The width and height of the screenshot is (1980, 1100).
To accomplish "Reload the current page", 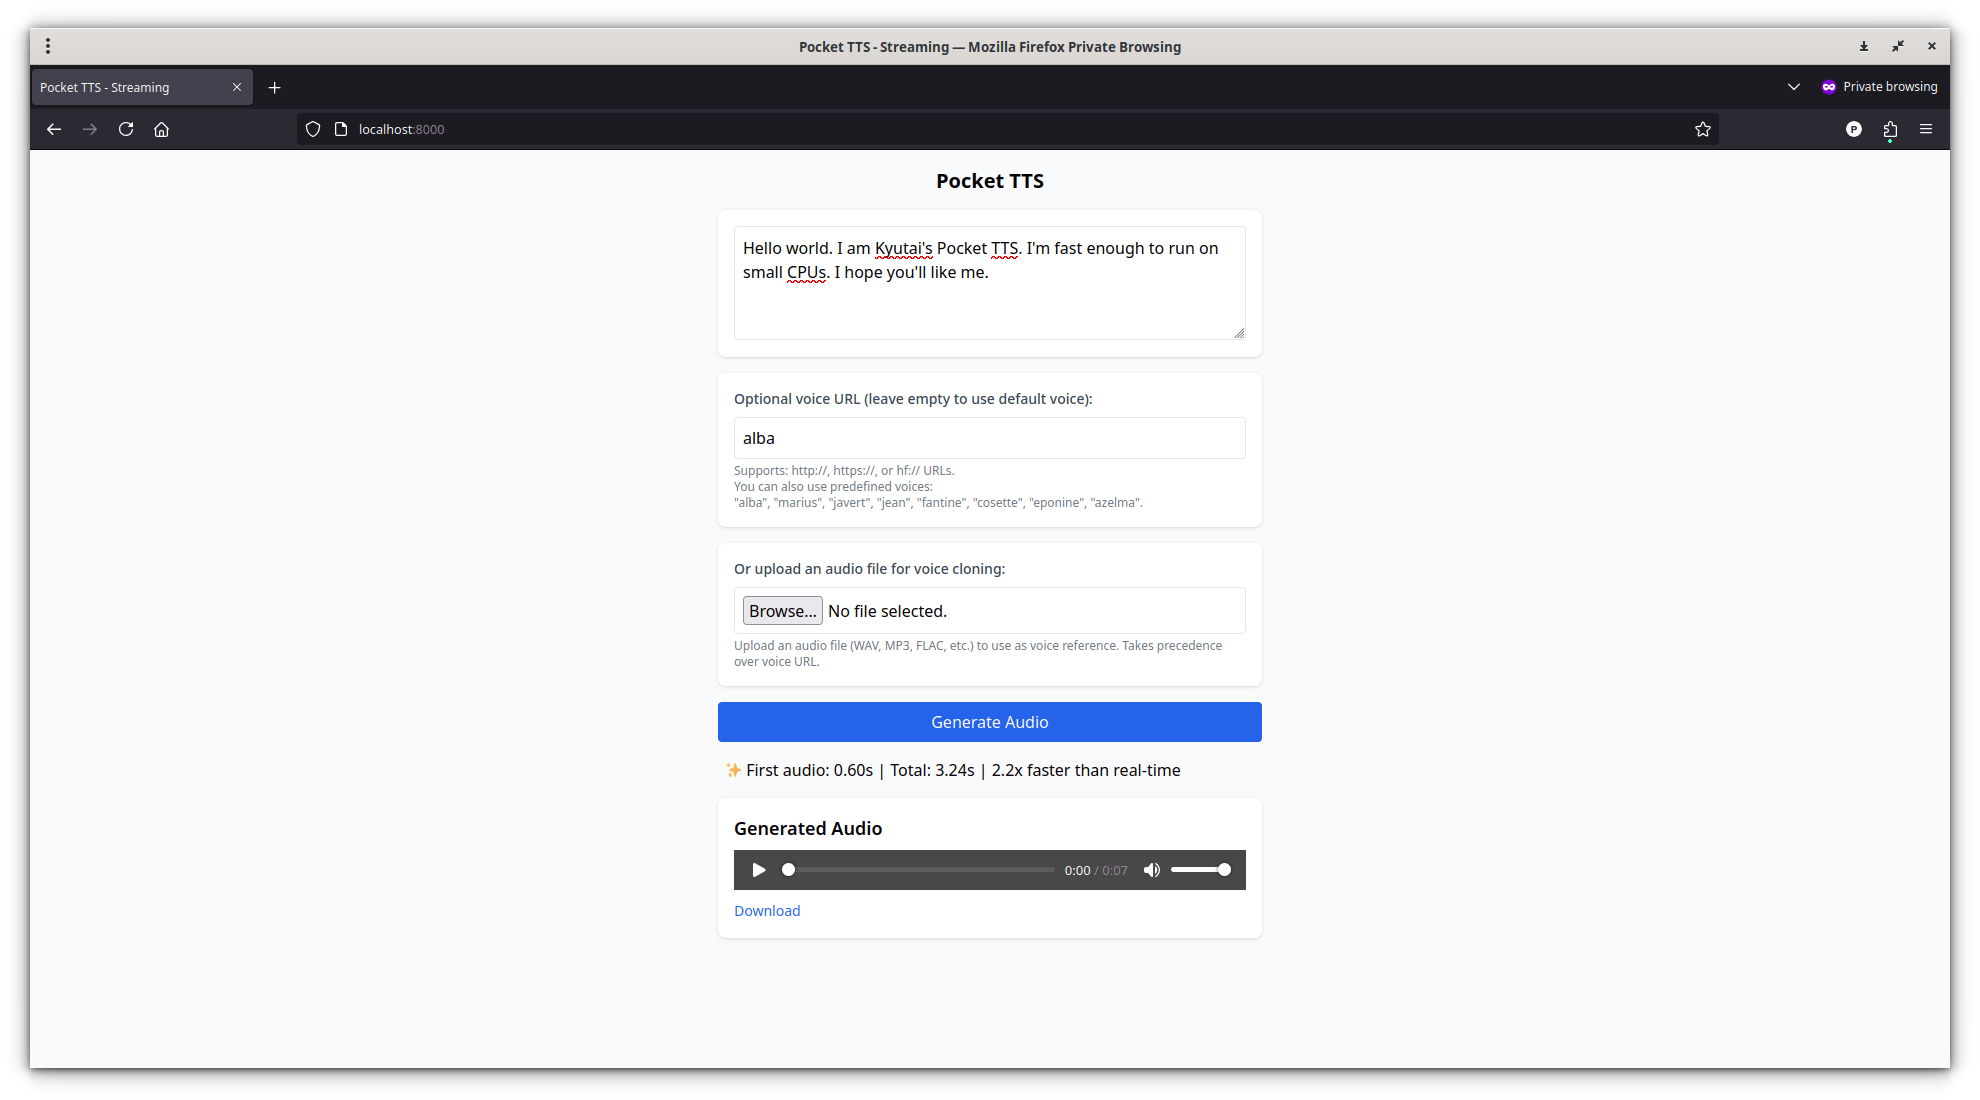I will click(126, 129).
